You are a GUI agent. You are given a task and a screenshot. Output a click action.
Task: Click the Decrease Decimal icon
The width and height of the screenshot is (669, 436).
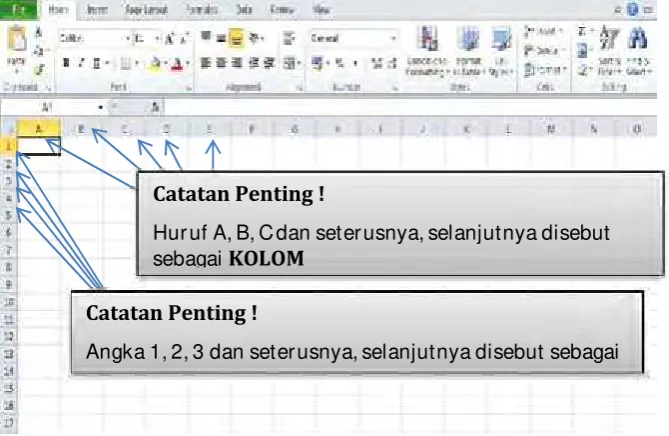[393, 64]
